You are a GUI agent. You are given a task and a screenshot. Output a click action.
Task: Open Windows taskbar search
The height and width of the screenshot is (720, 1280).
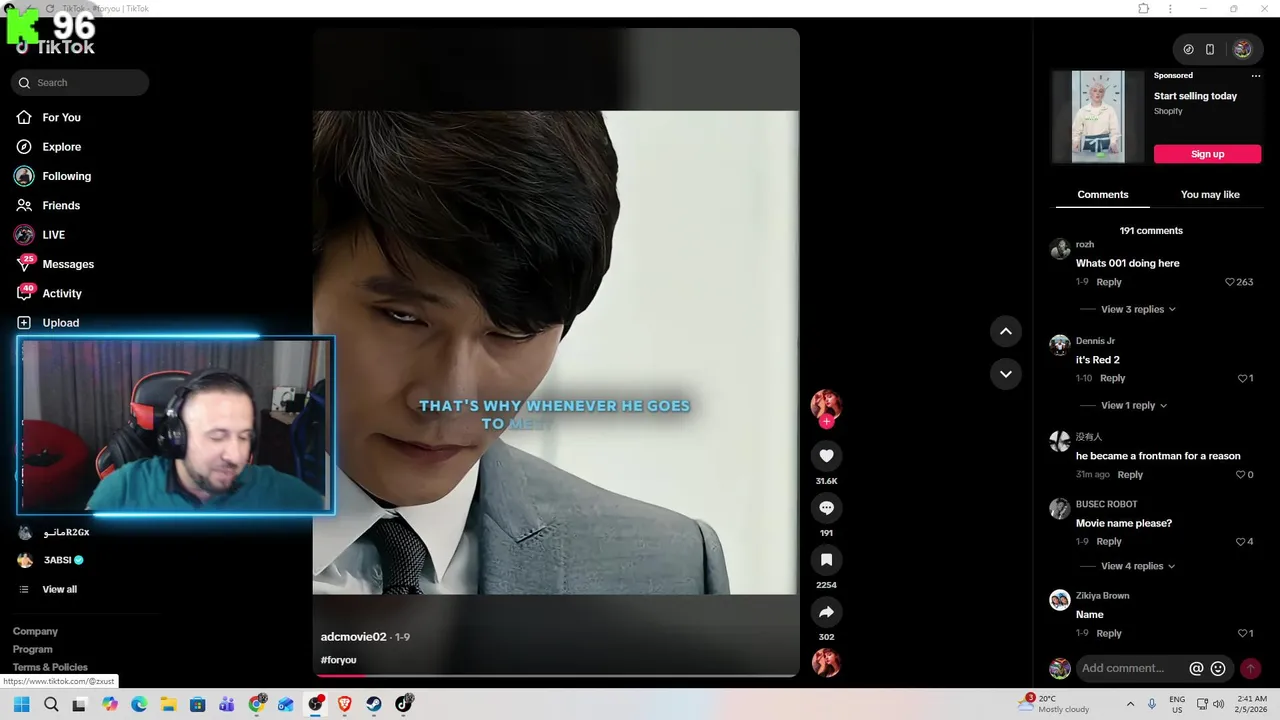pyautogui.click(x=51, y=704)
